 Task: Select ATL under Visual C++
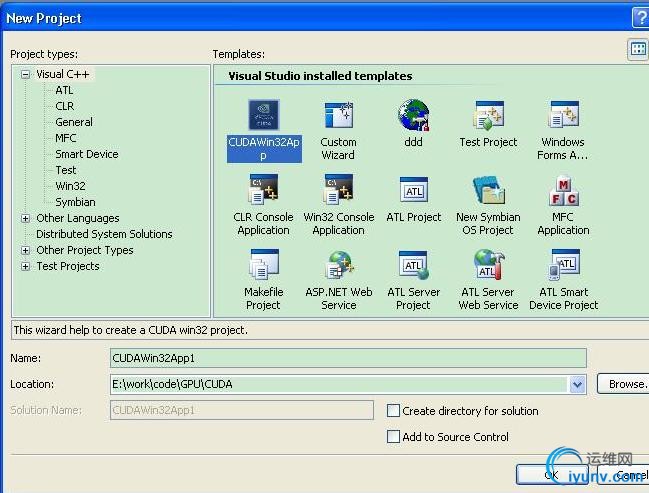[64, 90]
